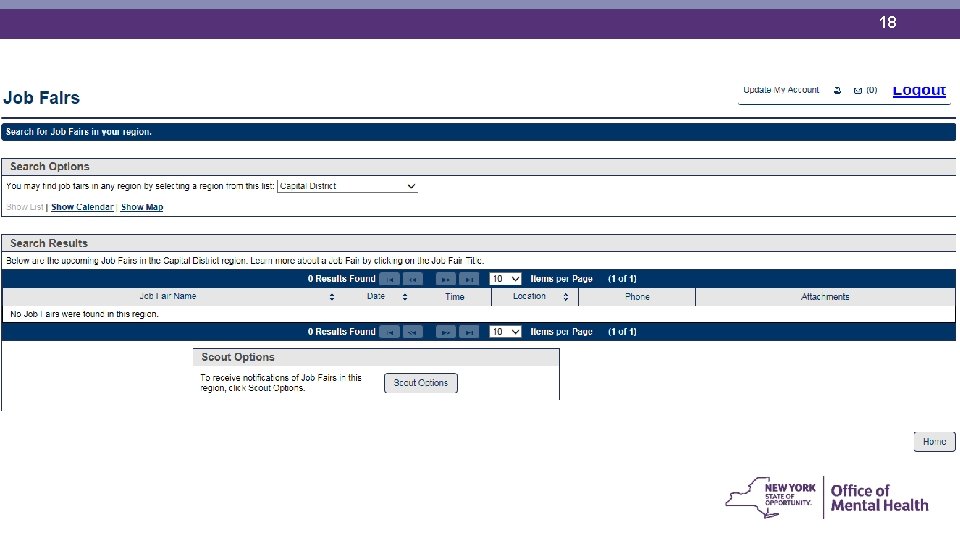Click the Phone column header
Image resolution: width=960 pixels, height=540 pixels.
[x=637, y=297]
